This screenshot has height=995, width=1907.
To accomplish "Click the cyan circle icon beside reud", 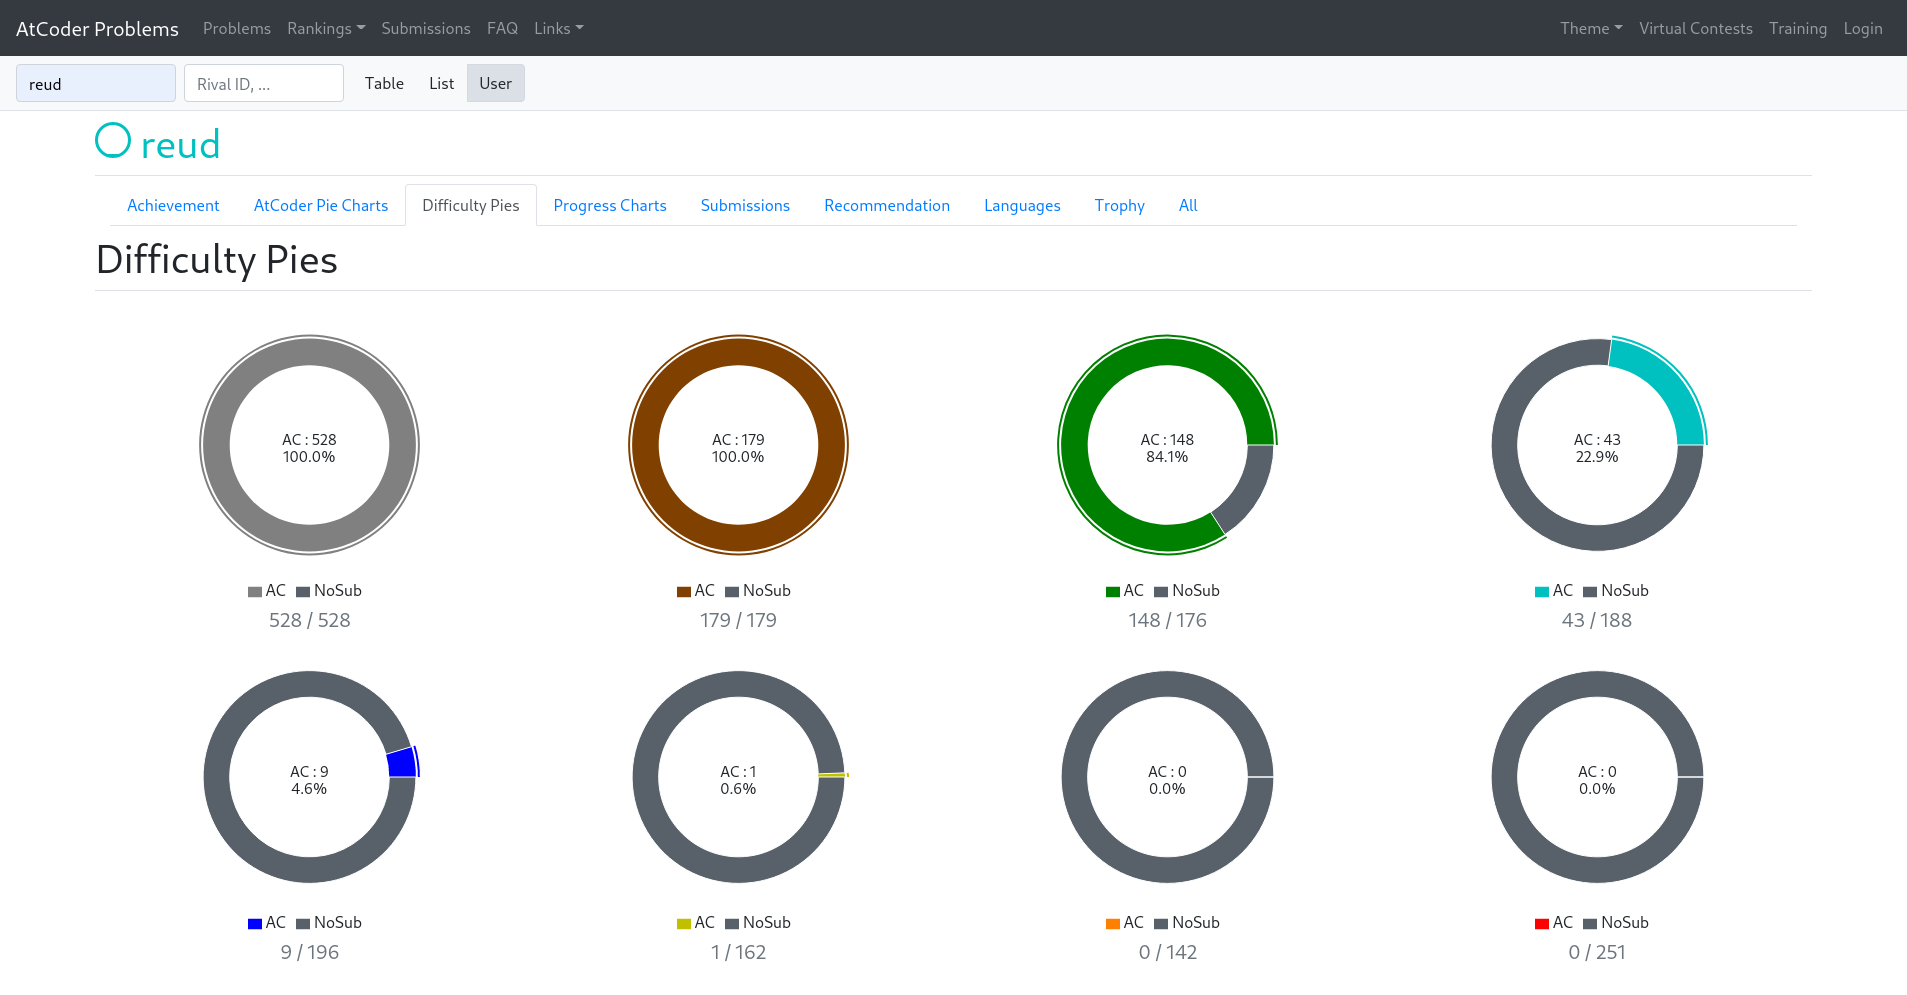I will (113, 141).
